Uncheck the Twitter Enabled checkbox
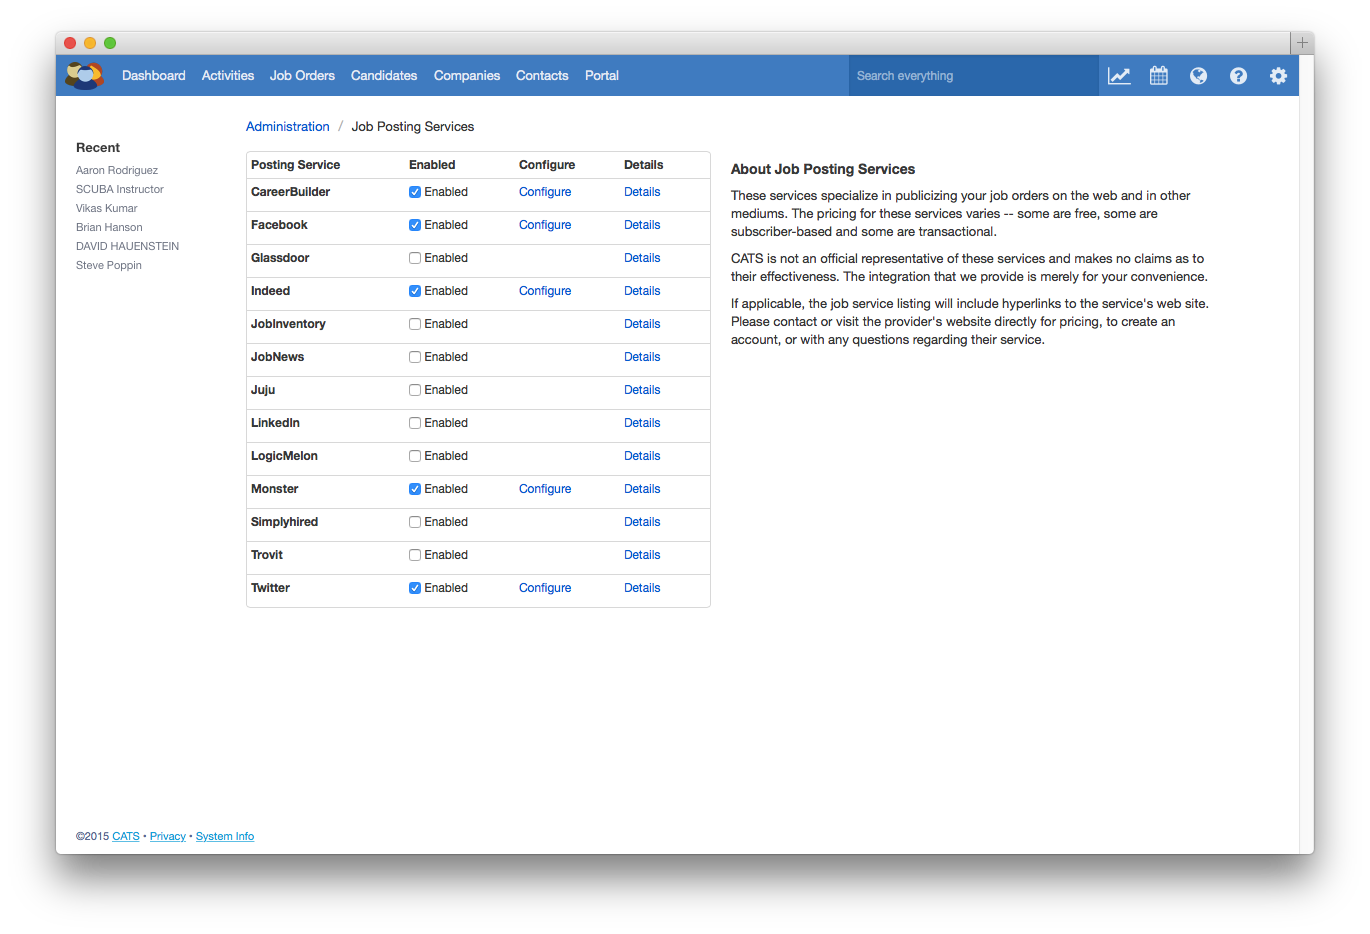Screen dimensions: 1370x934 tap(414, 587)
